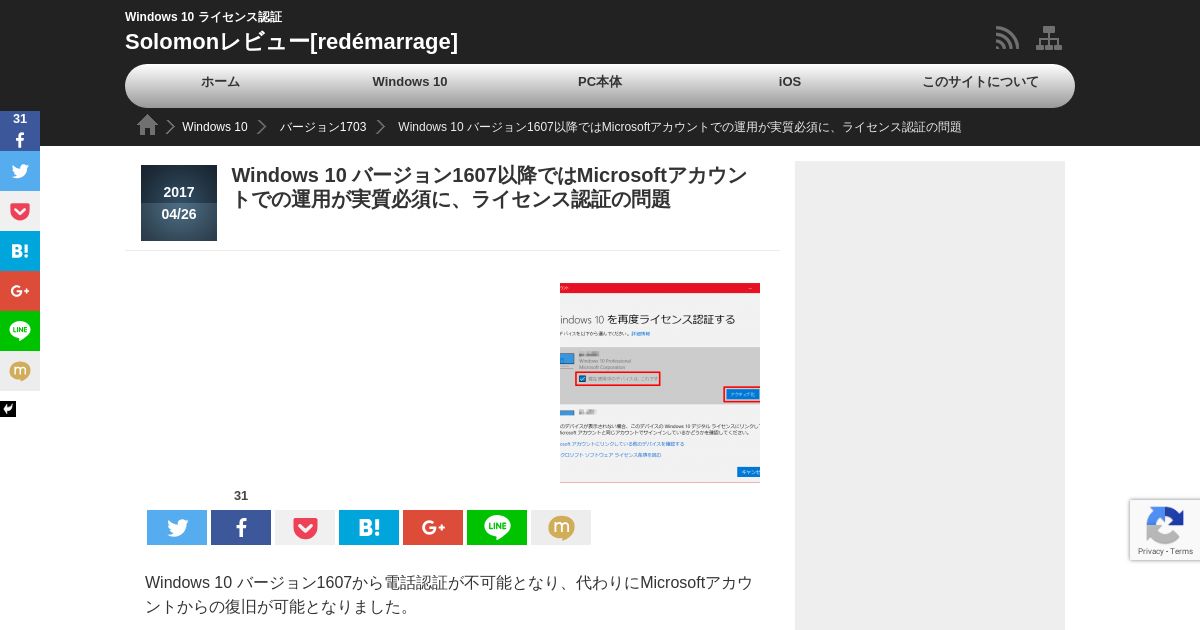Click Windows 10 ライセンス認証 header tagline
Viewport: 1200px width, 630px height.
pos(203,17)
